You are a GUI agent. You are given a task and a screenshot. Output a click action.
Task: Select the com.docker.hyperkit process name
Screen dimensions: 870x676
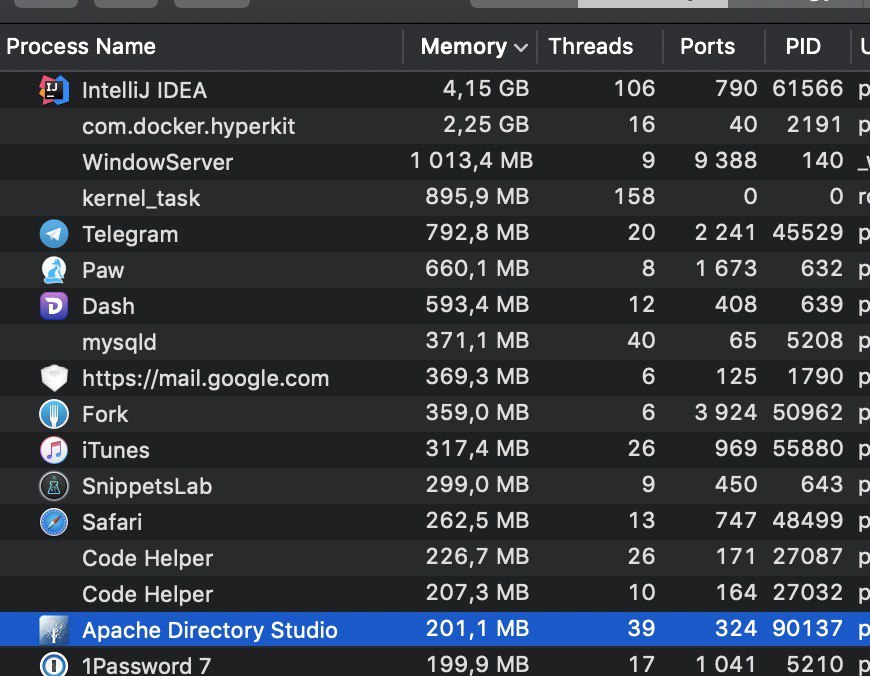(189, 127)
